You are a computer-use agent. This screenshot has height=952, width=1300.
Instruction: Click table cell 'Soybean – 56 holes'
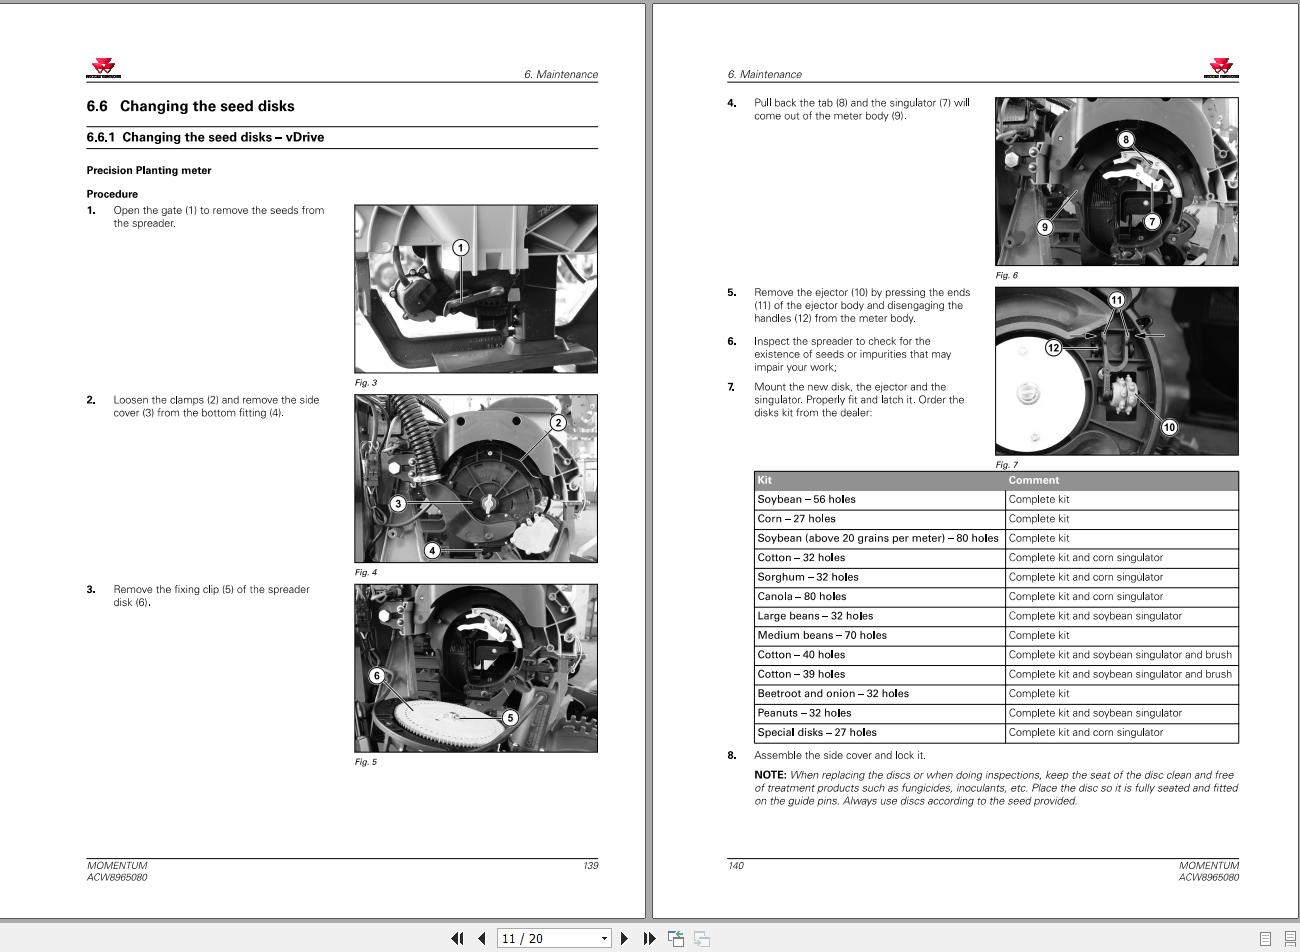[x=806, y=499]
